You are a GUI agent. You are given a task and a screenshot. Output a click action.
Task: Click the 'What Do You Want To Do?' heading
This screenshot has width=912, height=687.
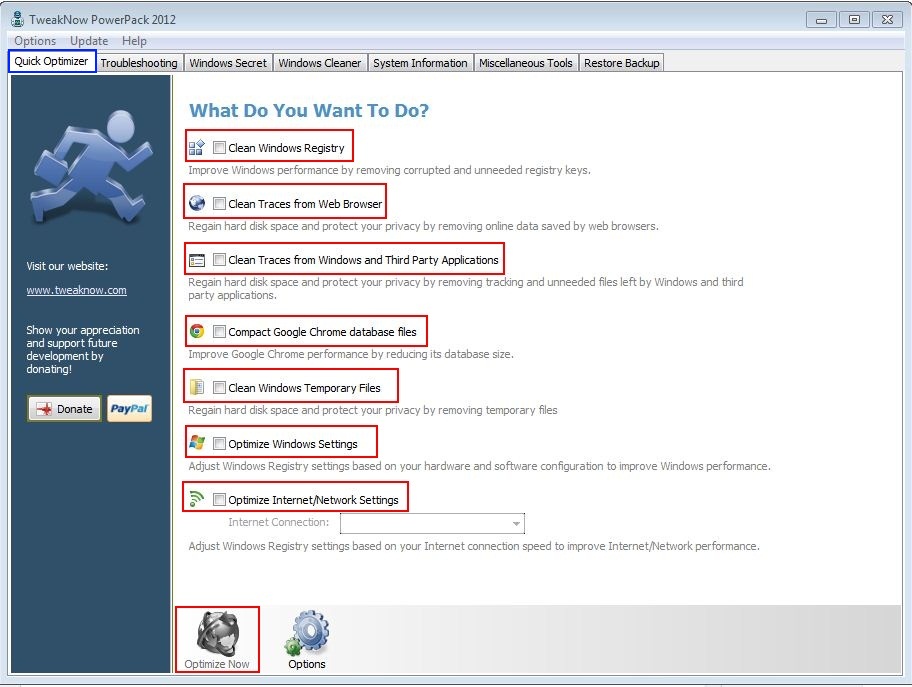(309, 110)
